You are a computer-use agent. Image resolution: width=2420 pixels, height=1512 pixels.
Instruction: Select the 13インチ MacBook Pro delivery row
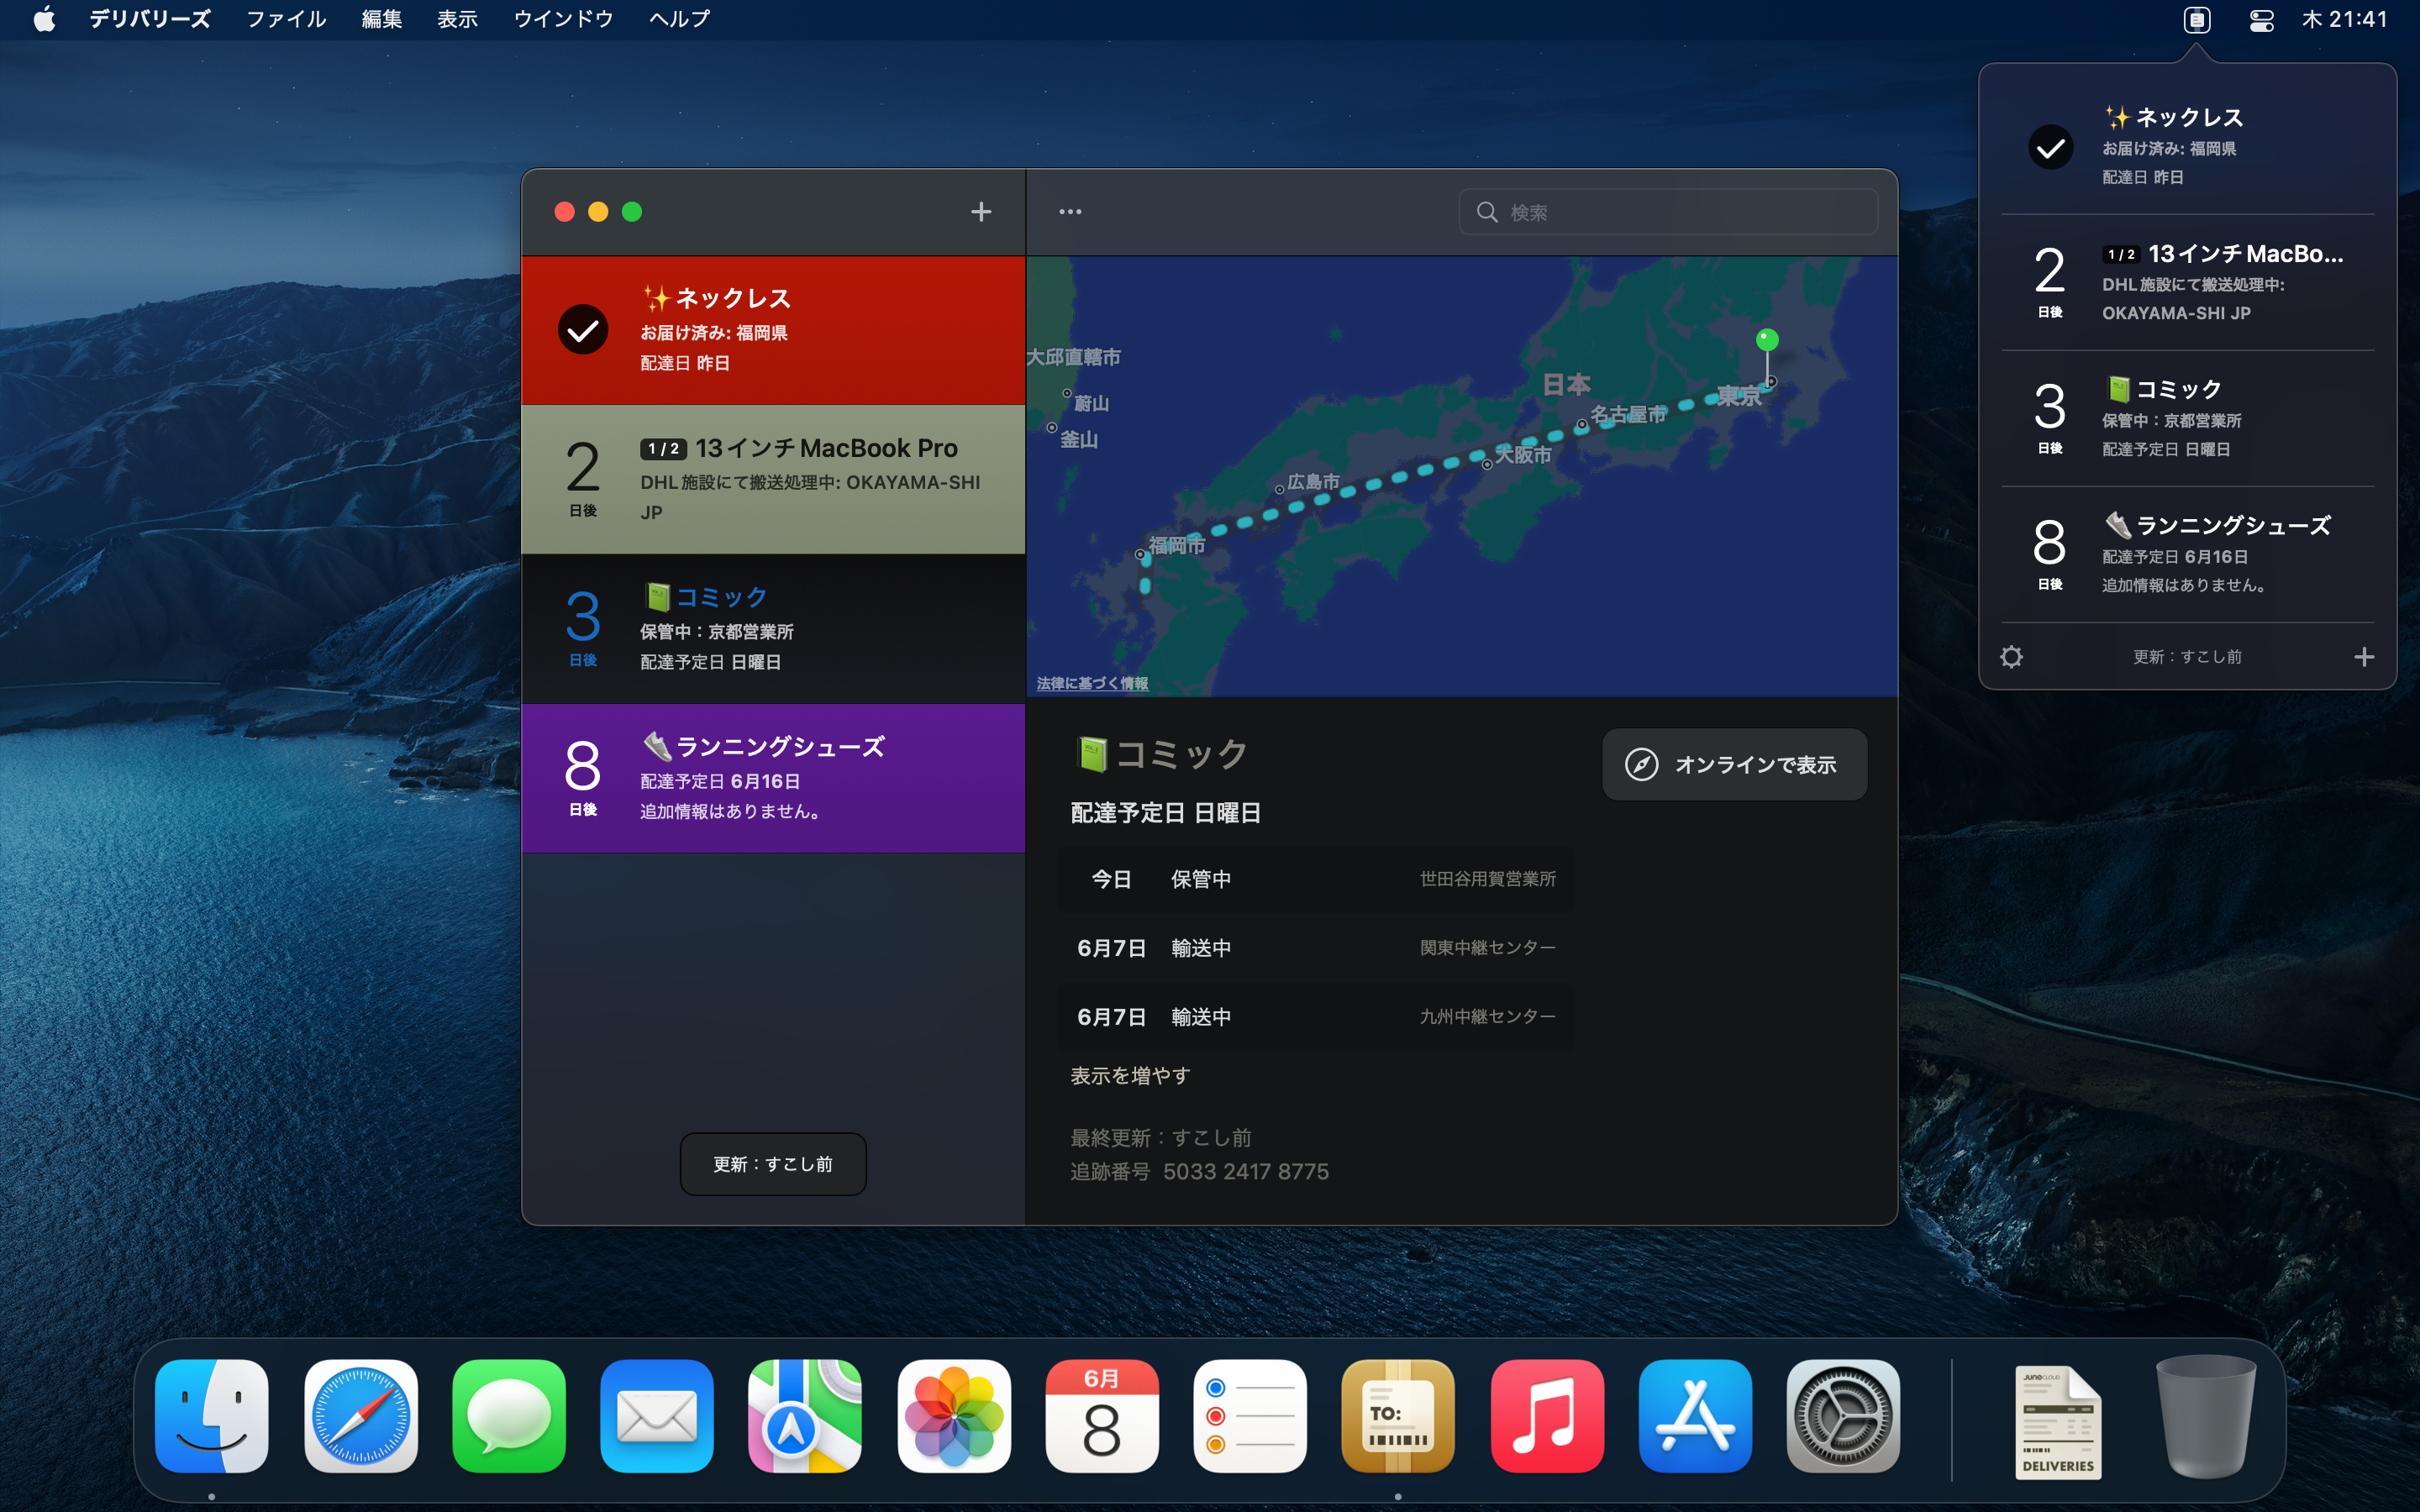pos(773,479)
